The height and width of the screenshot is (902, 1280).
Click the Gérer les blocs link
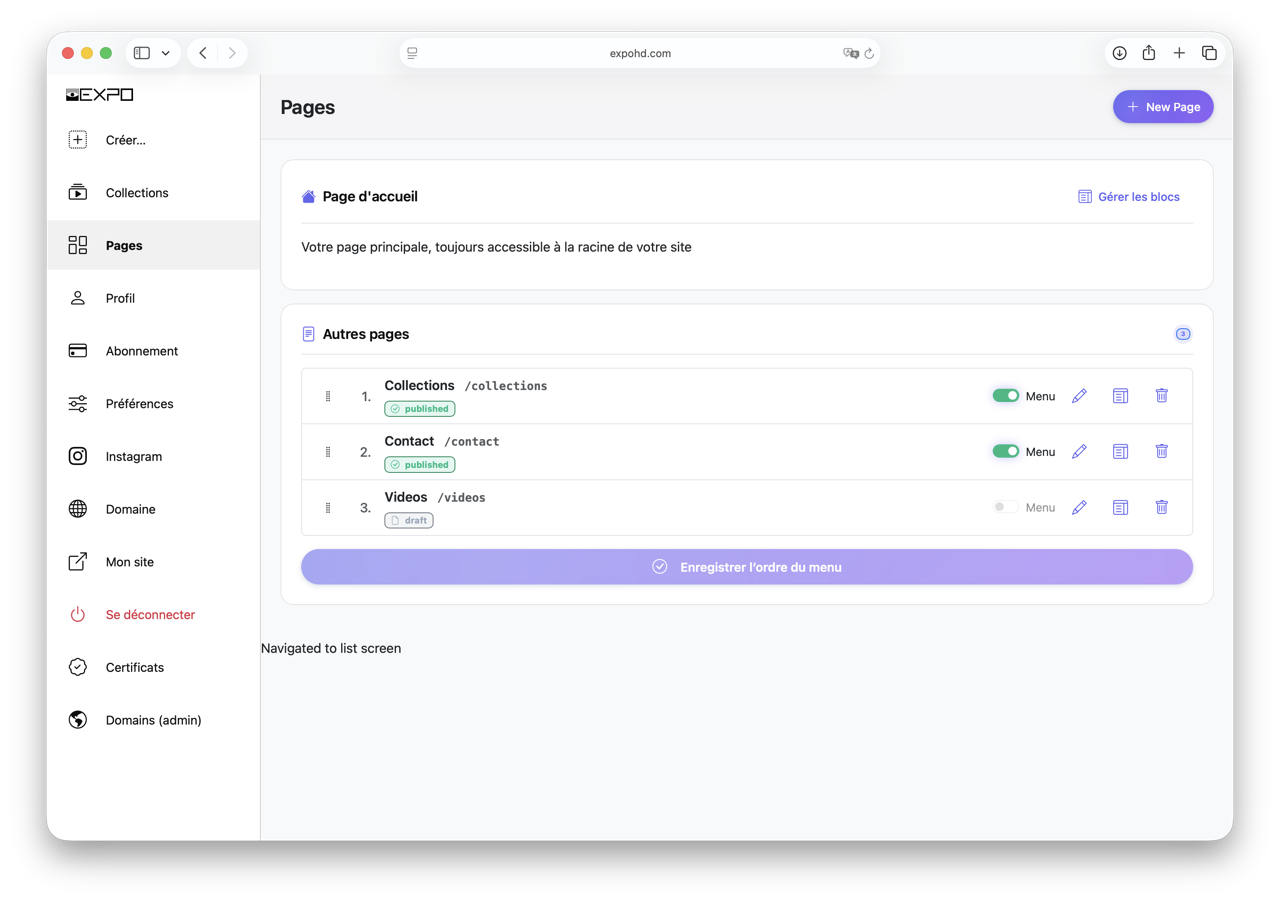point(1128,197)
